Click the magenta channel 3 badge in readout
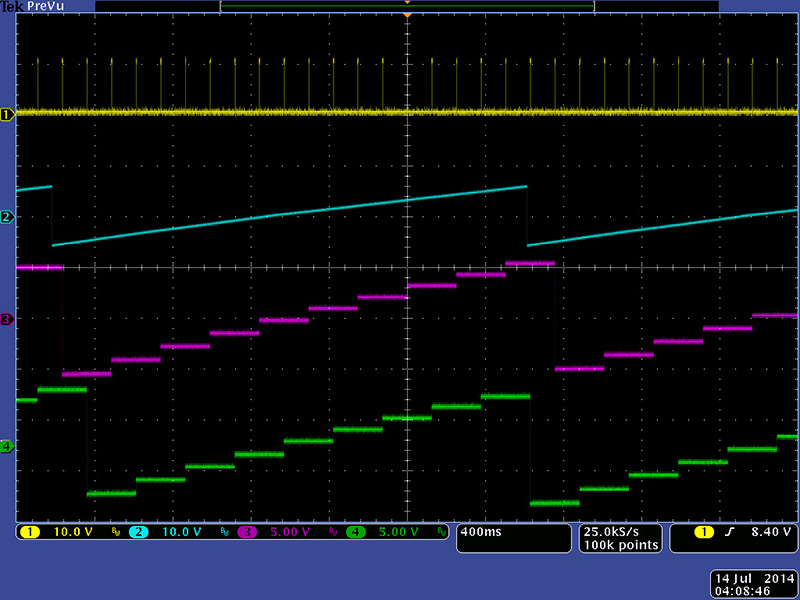Screen dimensions: 800x600 tap(247, 532)
